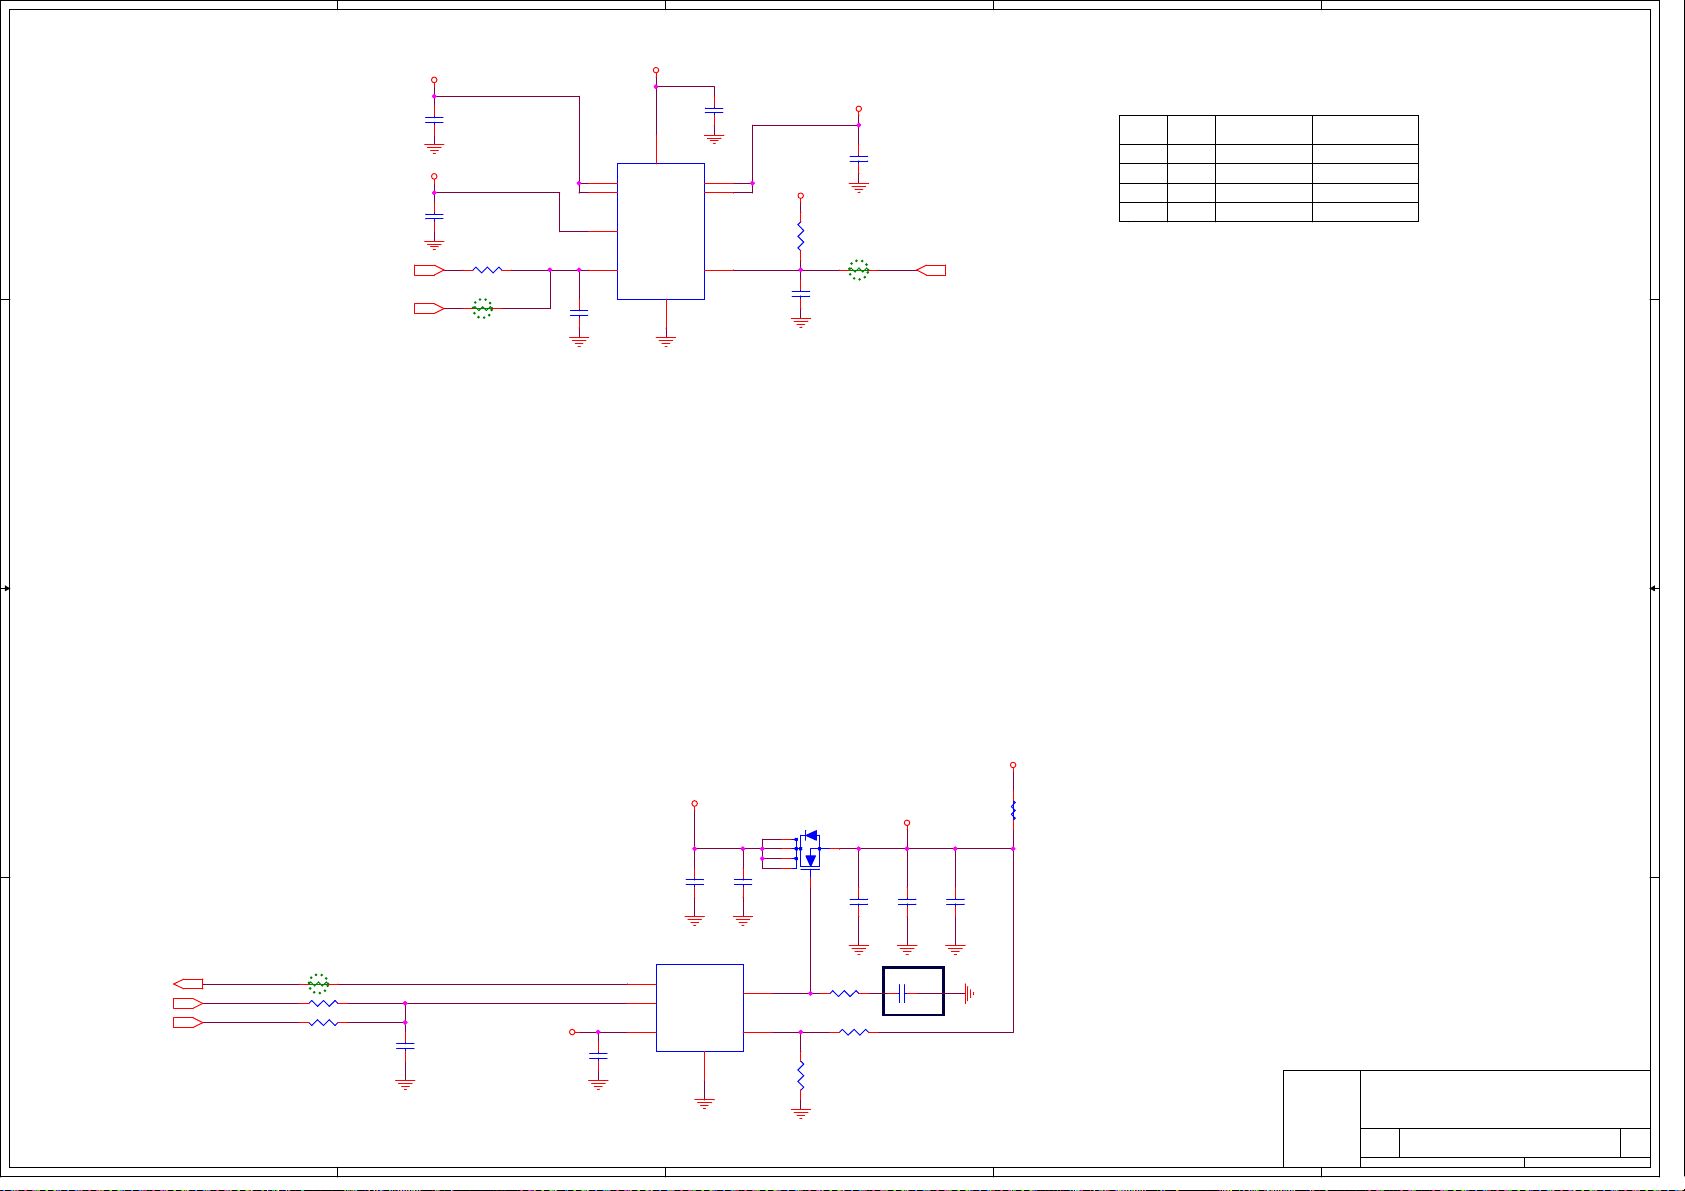Click green-circled resistor on bottom-left top signal line

tap(318, 984)
